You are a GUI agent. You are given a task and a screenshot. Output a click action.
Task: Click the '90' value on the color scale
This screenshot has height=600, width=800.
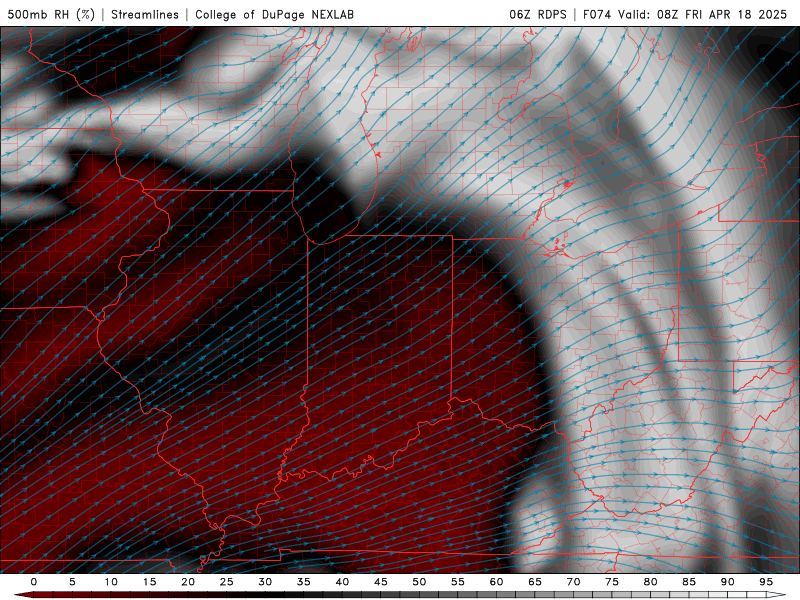point(728,582)
